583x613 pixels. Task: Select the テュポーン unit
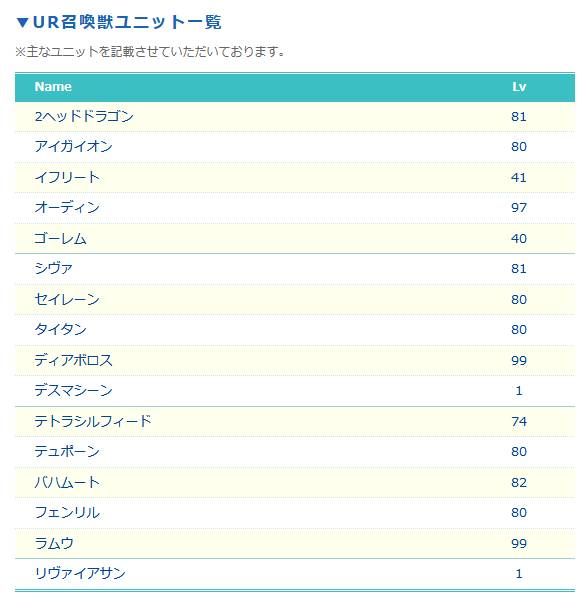click(x=67, y=452)
